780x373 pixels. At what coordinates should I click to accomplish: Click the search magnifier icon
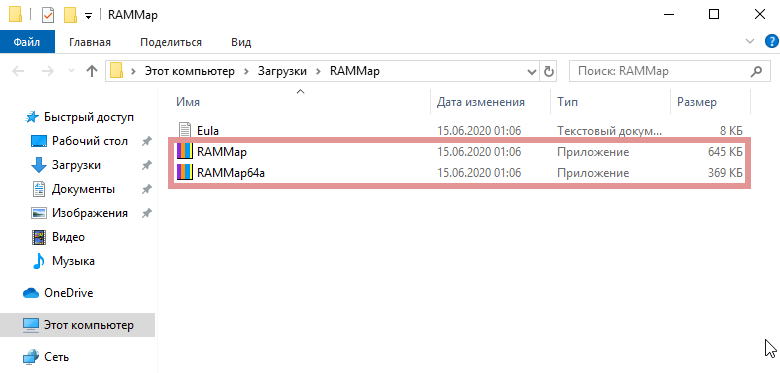(x=756, y=72)
